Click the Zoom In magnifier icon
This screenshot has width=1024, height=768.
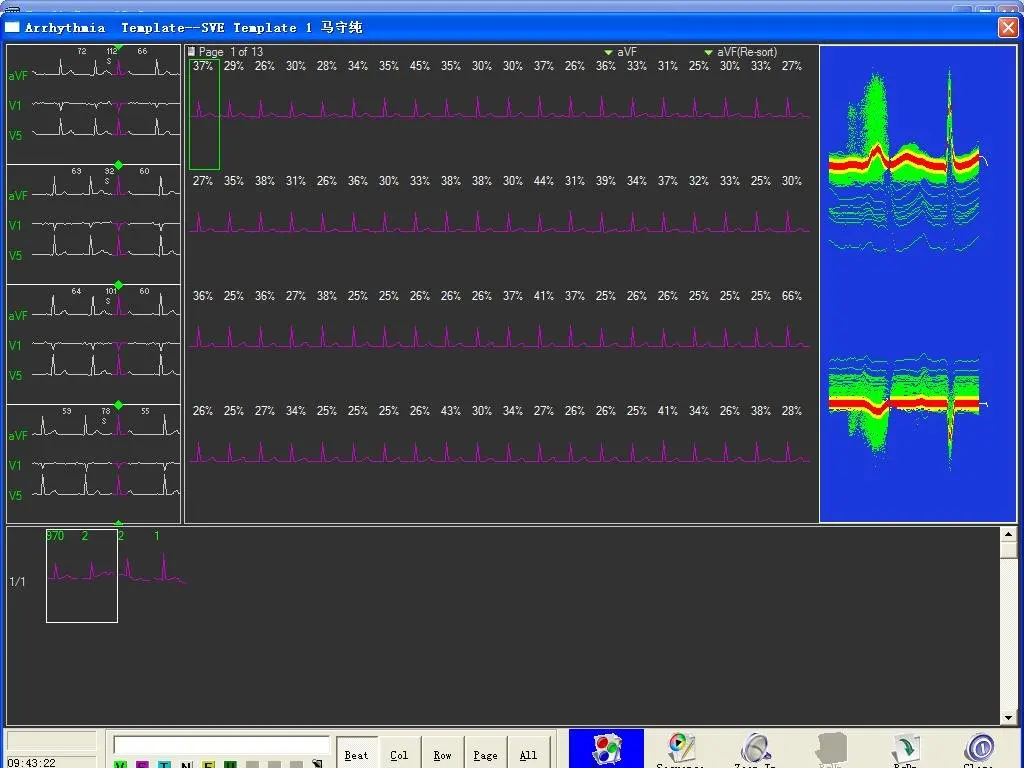(755, 749)
